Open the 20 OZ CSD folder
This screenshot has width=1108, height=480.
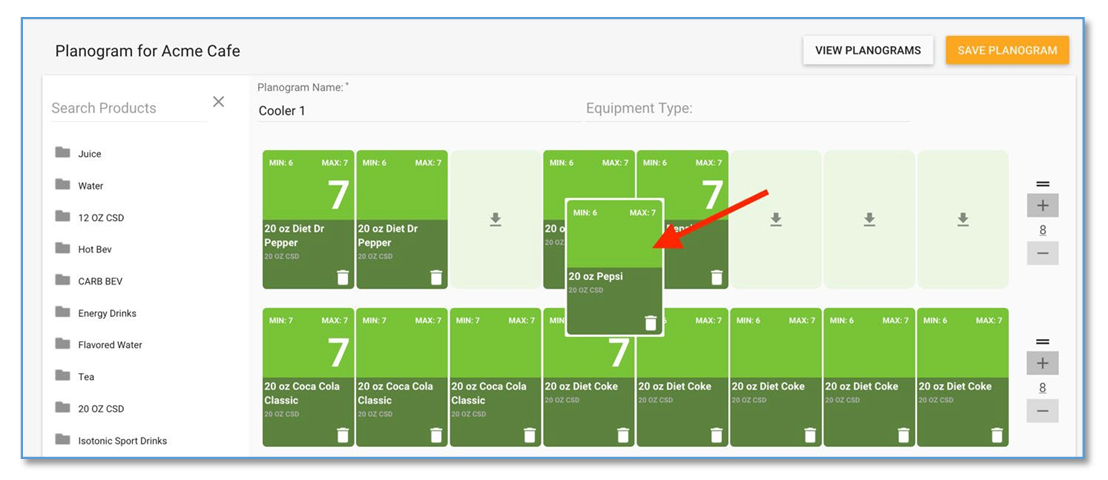(90, 408)
